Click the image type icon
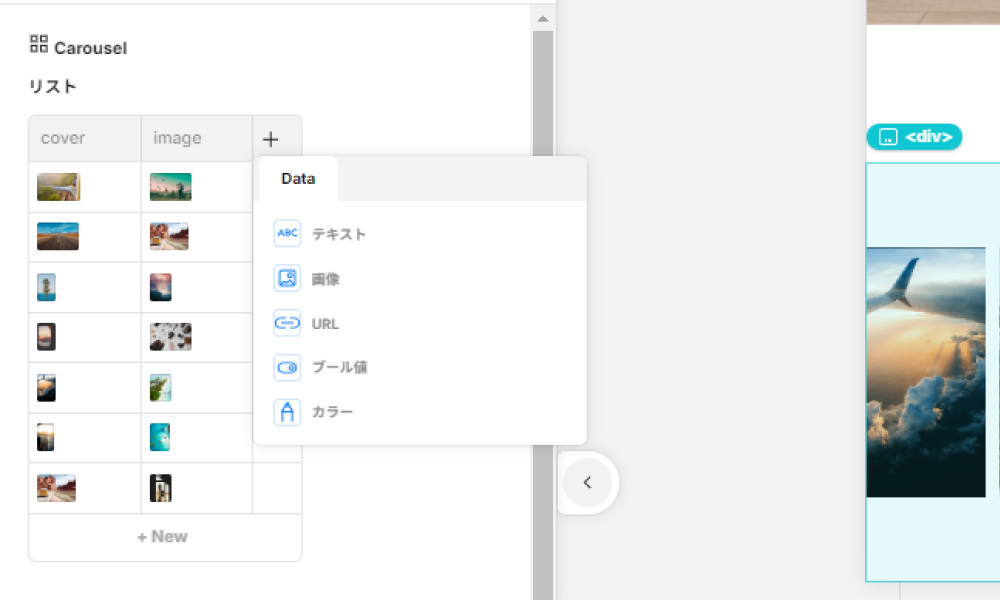The width and height of the screenshot is (1000, 600). click(287, 279)
